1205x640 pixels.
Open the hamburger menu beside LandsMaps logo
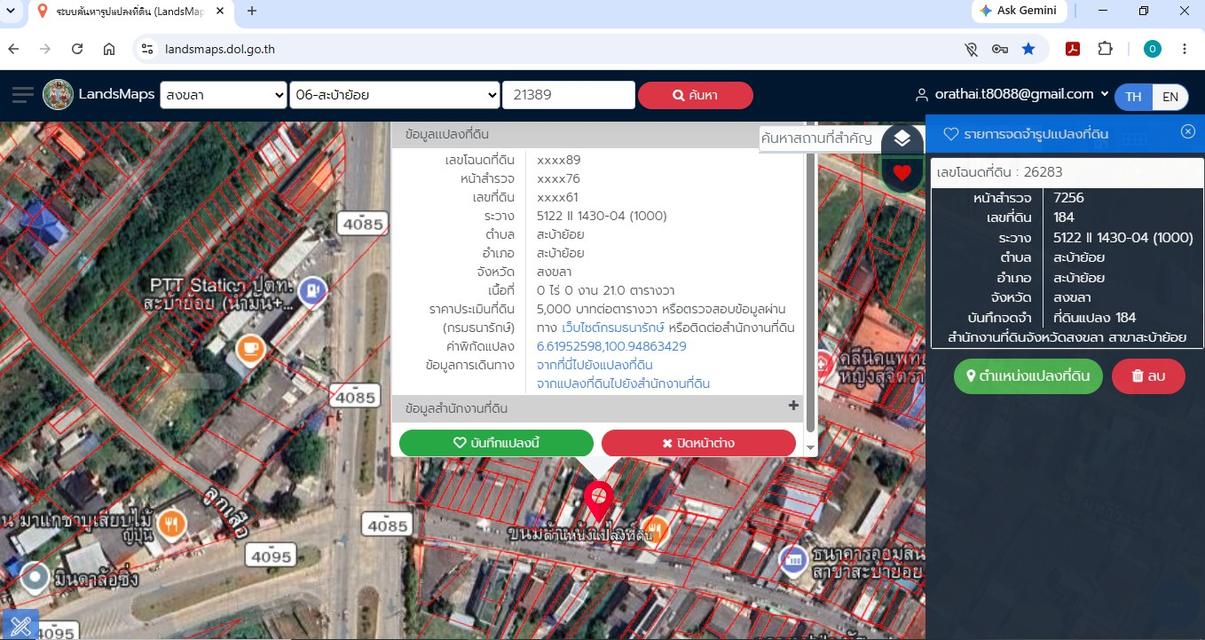click(22, 95)
